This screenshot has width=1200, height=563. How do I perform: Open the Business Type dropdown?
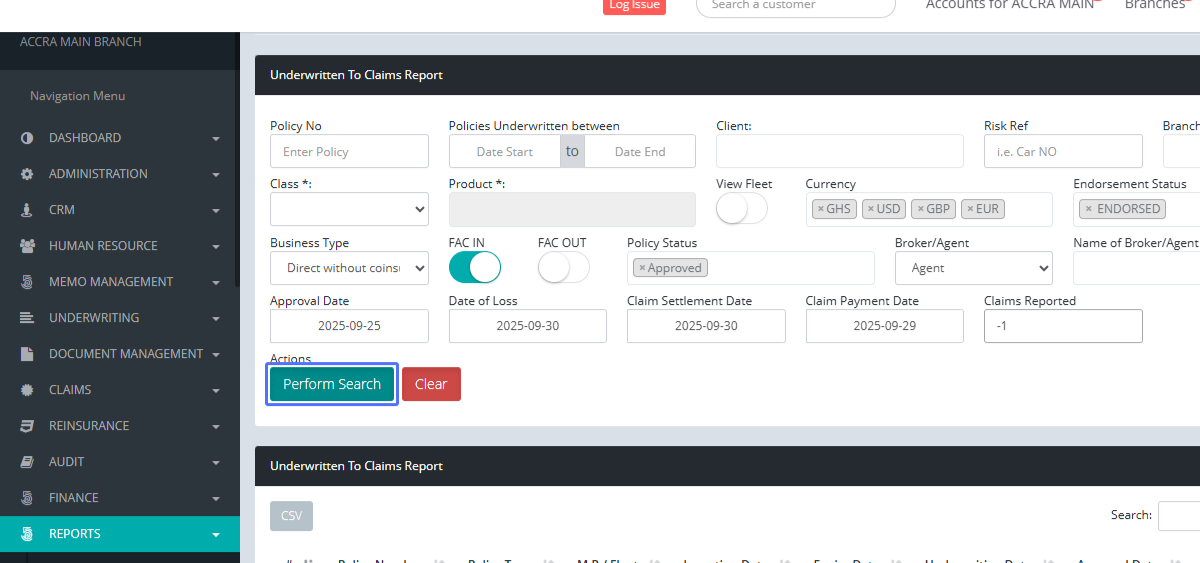coord(349,268)
